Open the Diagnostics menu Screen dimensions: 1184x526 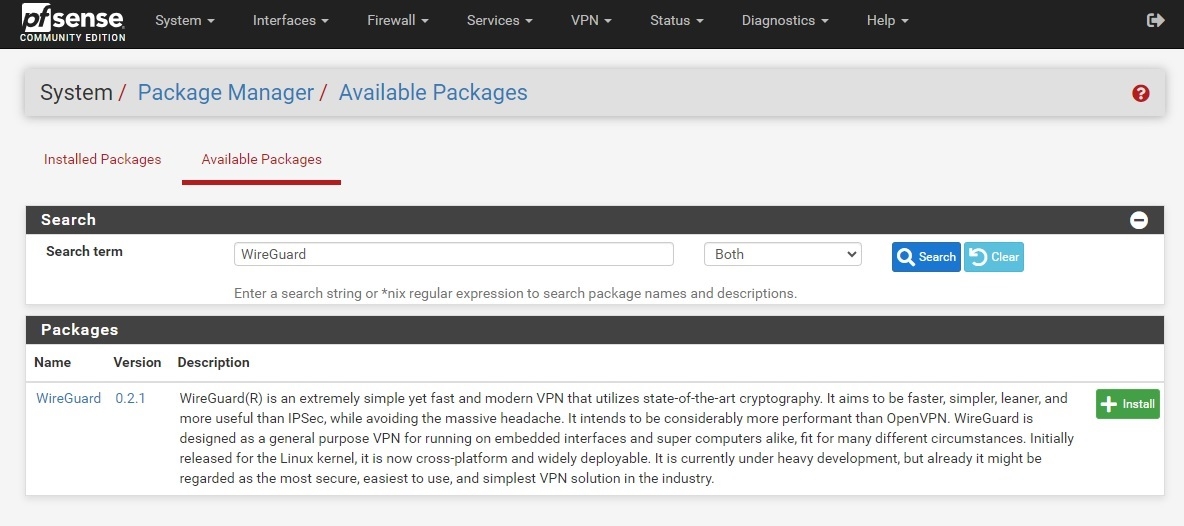pyautogui.click(x=784, y=20)
